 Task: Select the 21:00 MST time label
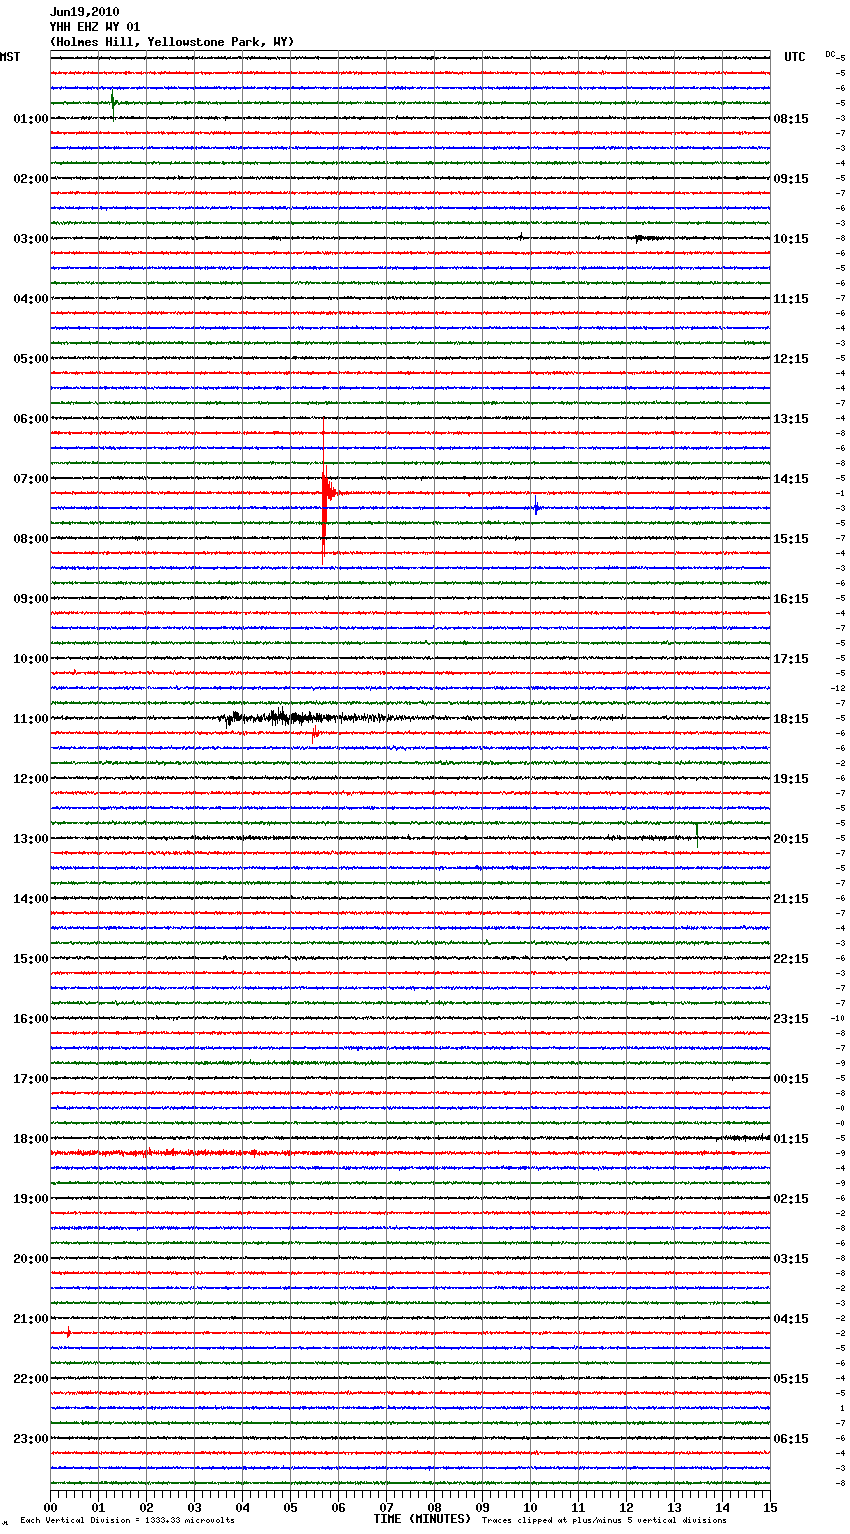[30, 1319]
